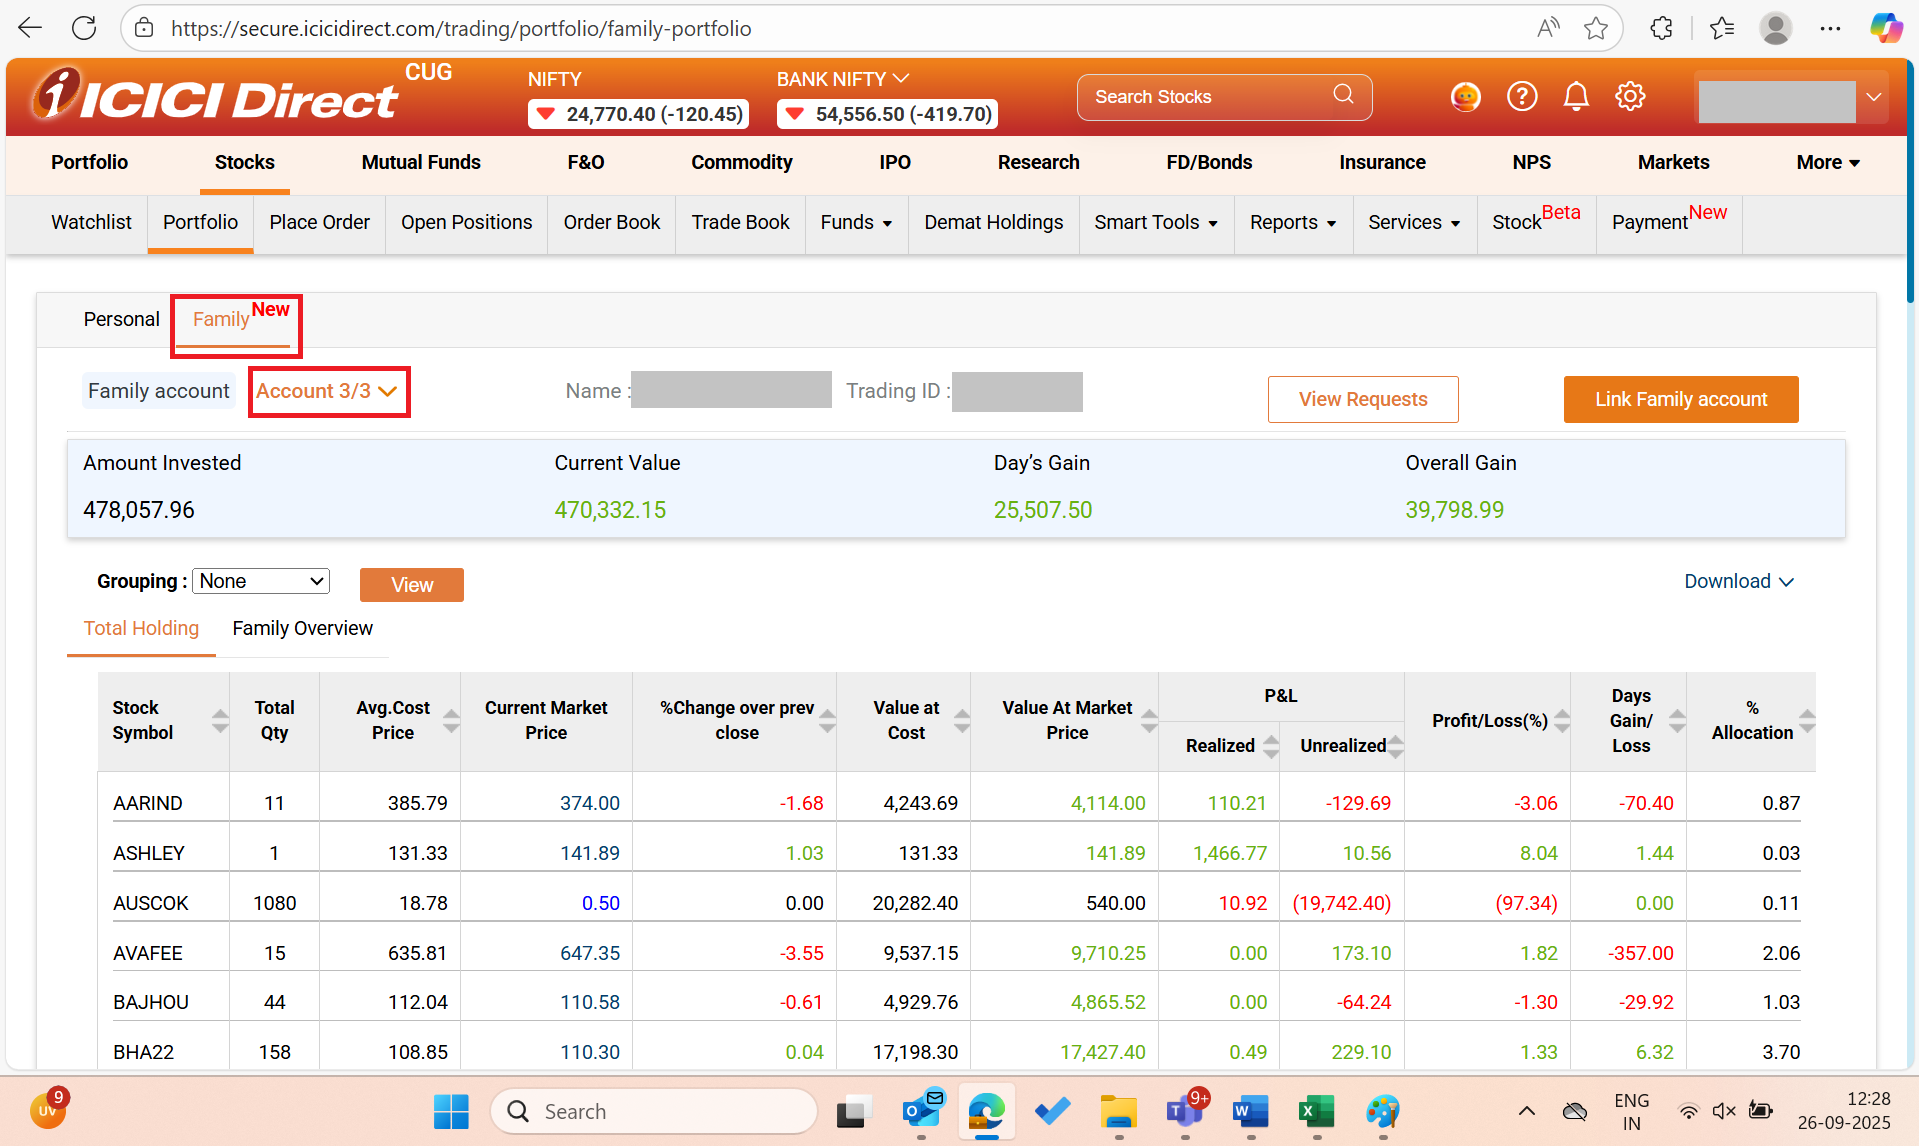Expand the Account 3/3 dropdown
This screenshot has height=1146, width=1919.
(328, 391)
